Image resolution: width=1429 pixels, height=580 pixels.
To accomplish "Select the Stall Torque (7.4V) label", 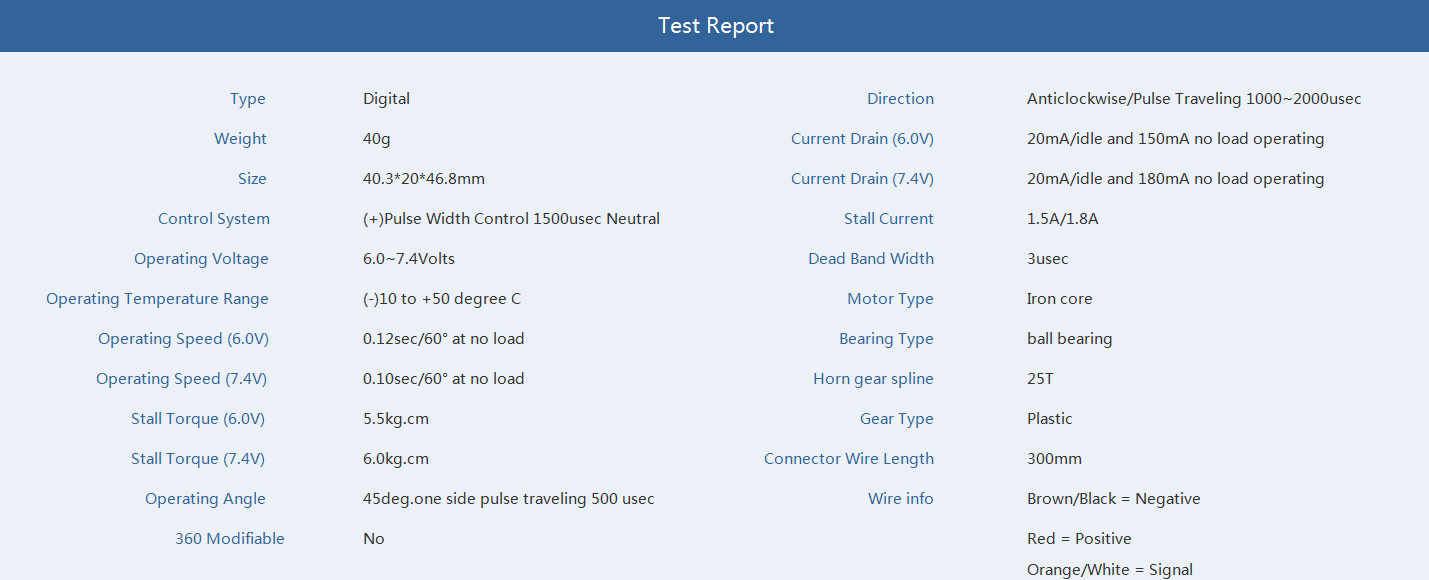I will point(198,459).
